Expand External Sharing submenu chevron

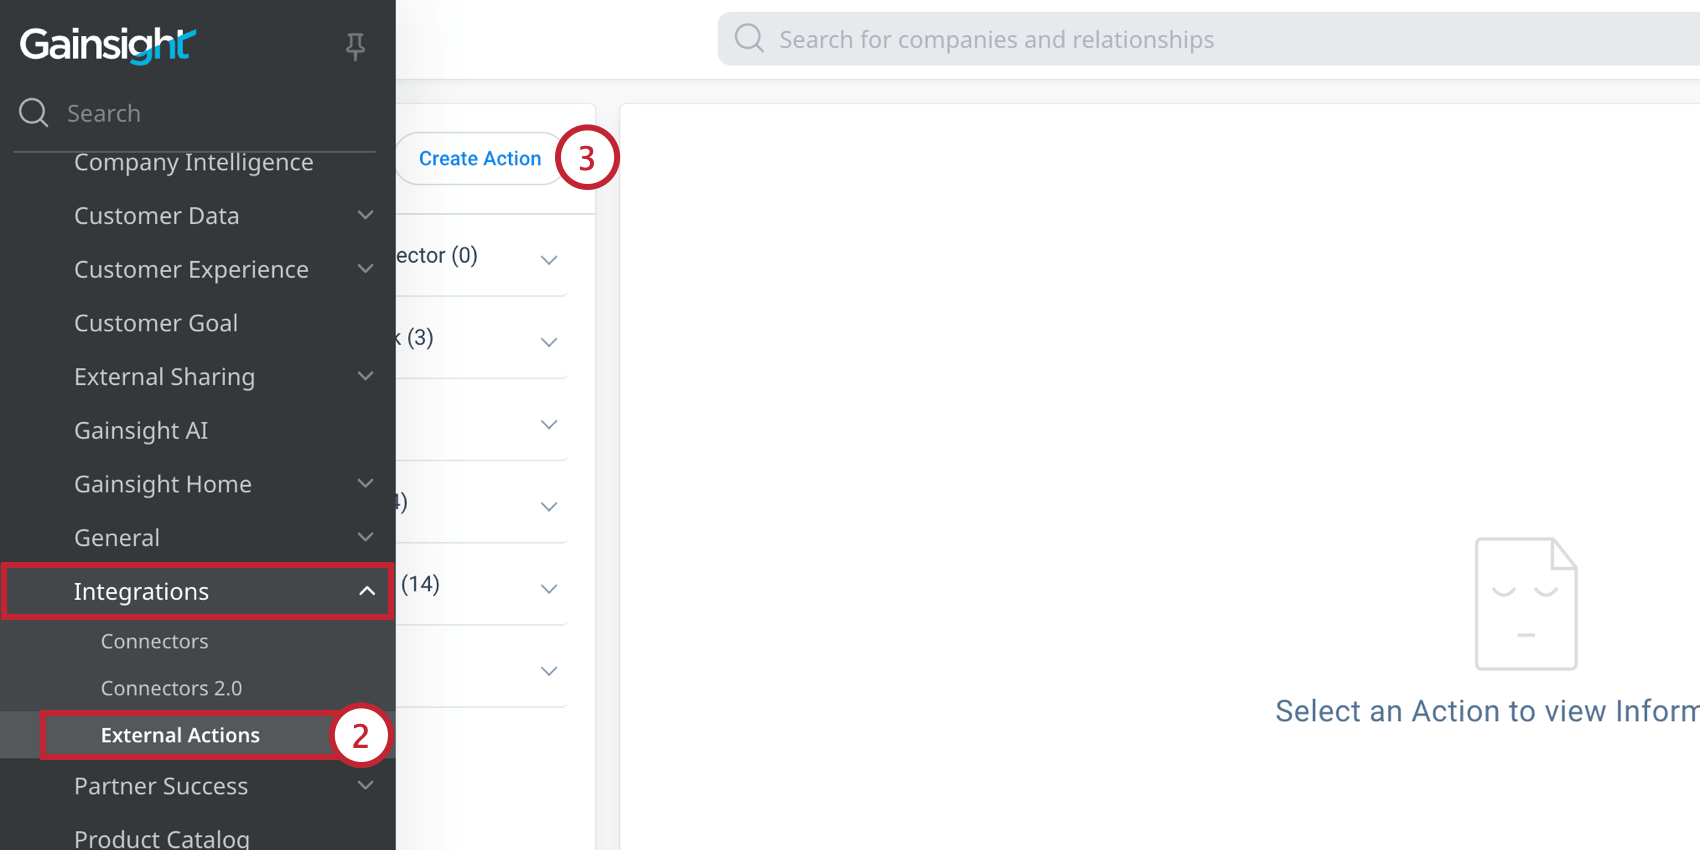coord(366,376)
